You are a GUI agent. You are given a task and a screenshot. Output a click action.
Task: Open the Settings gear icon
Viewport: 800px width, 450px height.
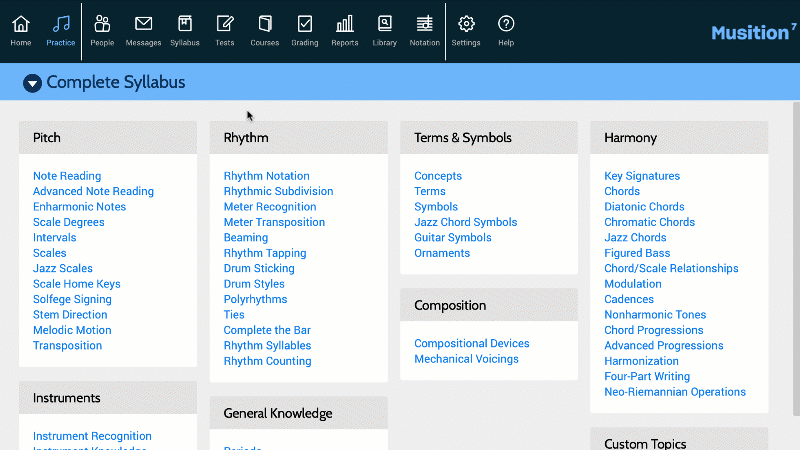coord(466,24)
